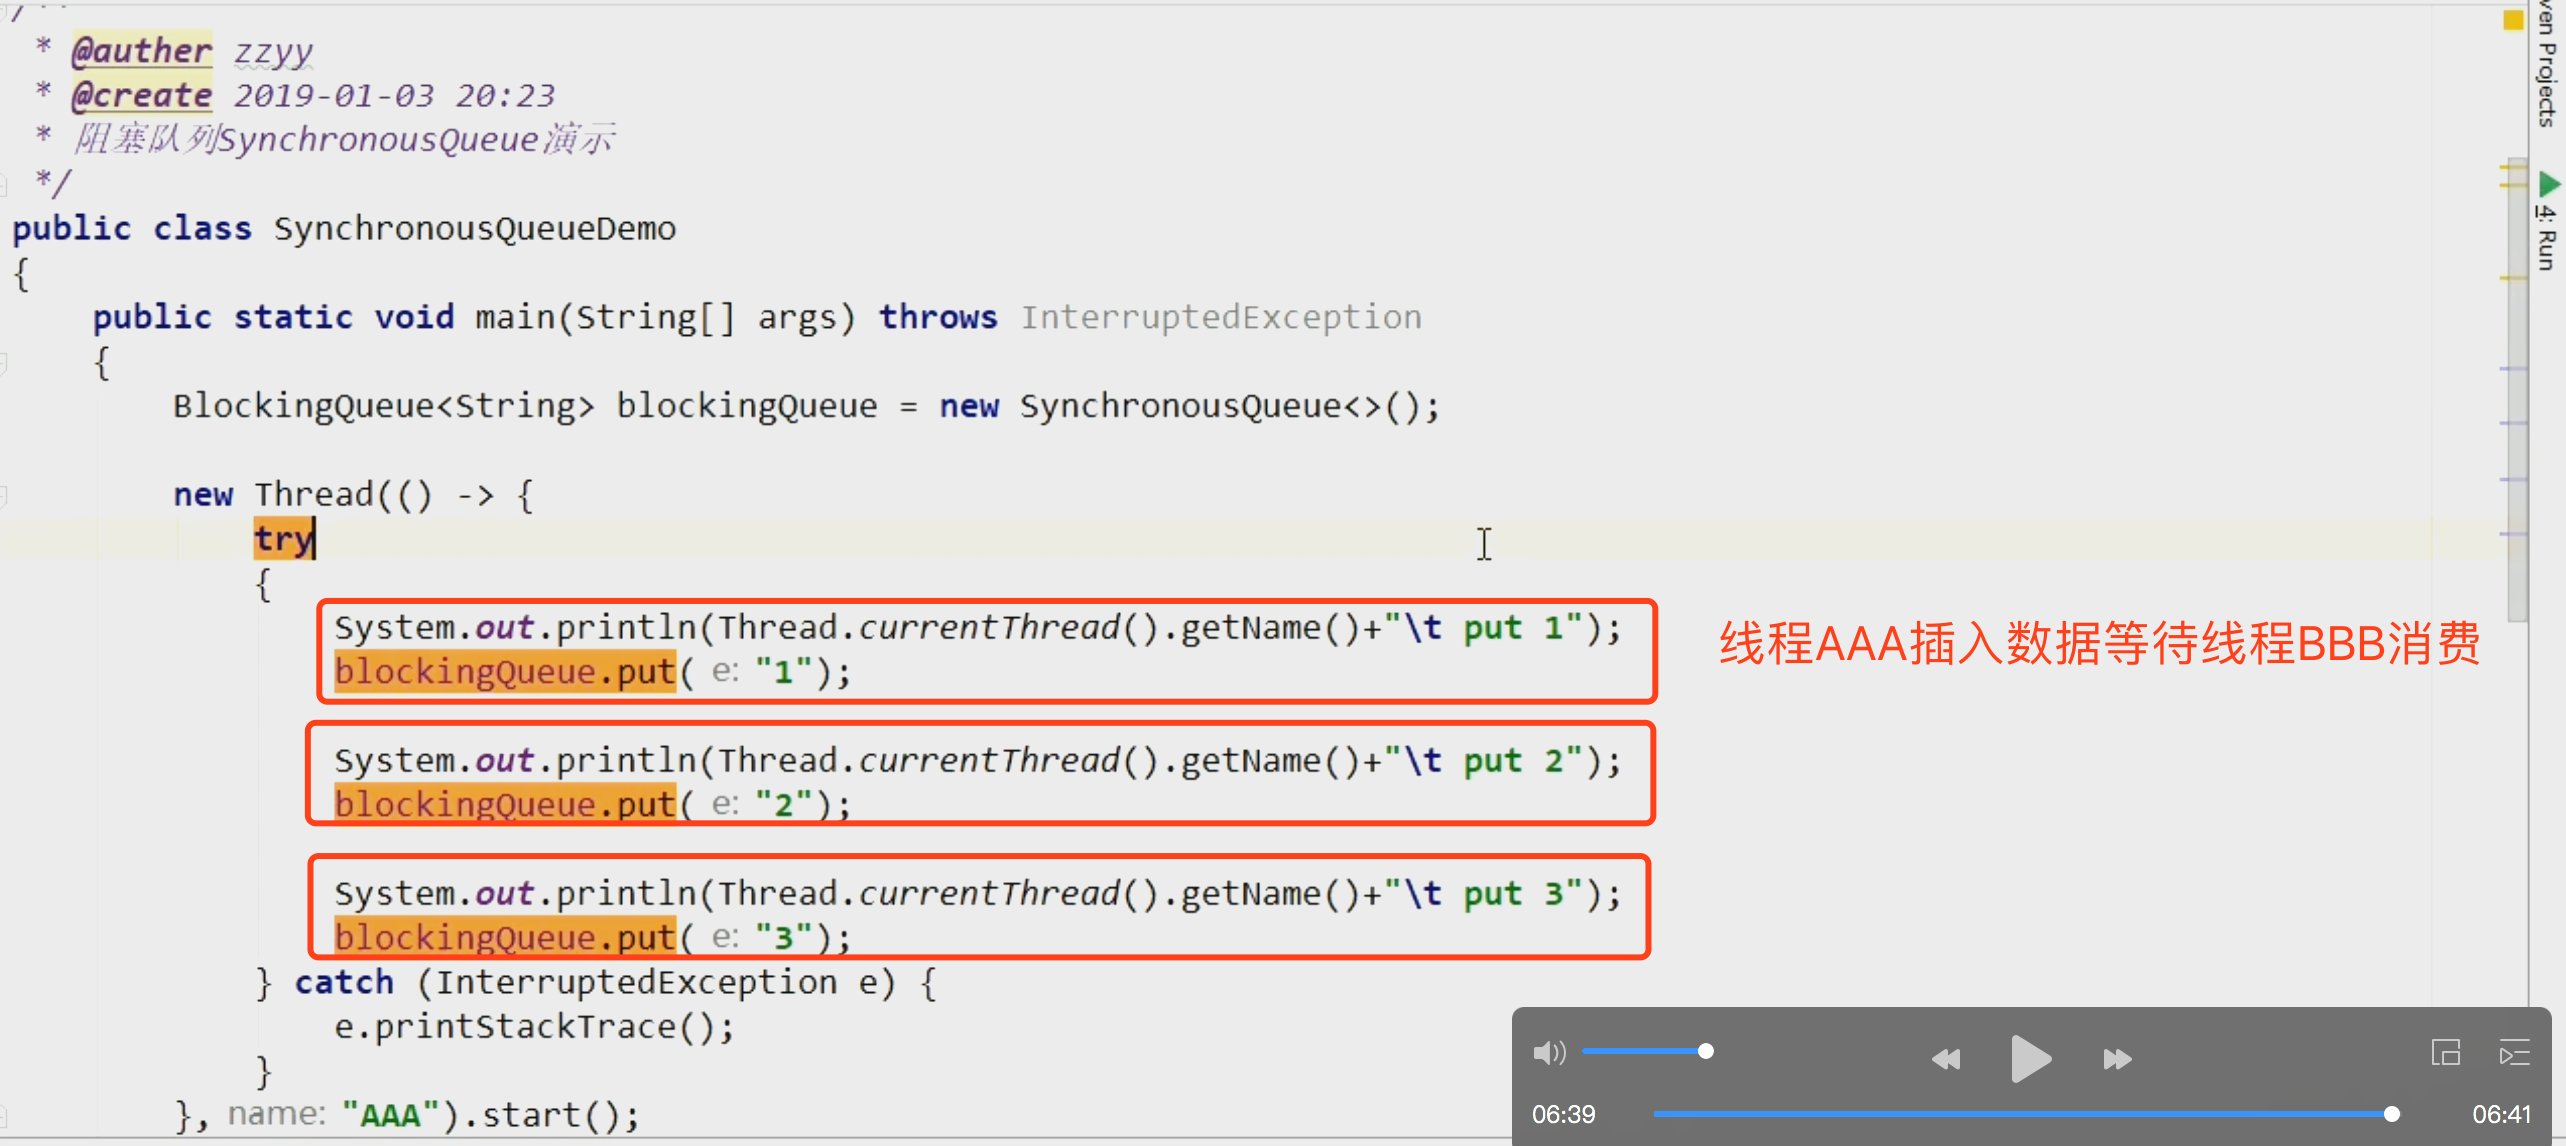Open the Maven Projects side tab
The height and width of the screenshot is (1146, 2566).
(x=2547, y=65)
